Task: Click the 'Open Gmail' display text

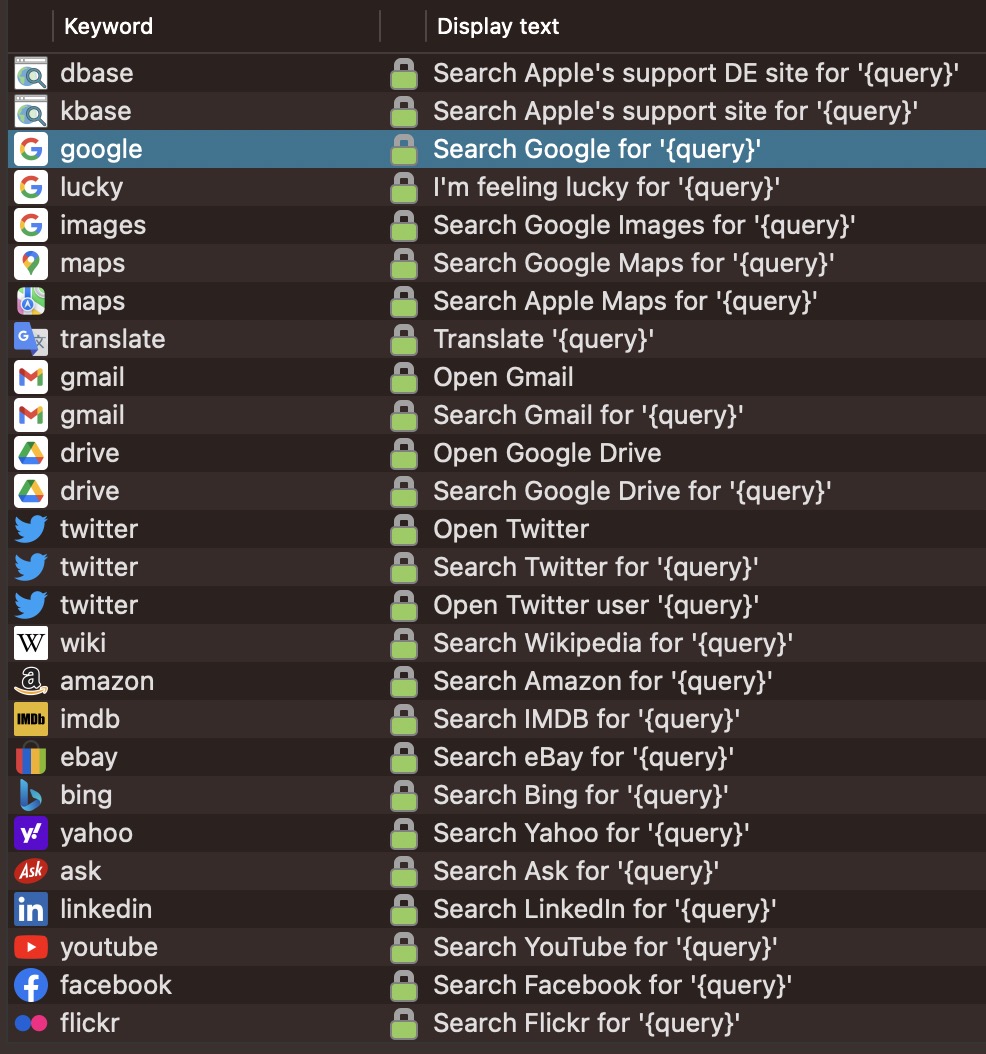Action: [x=503, y=377]
